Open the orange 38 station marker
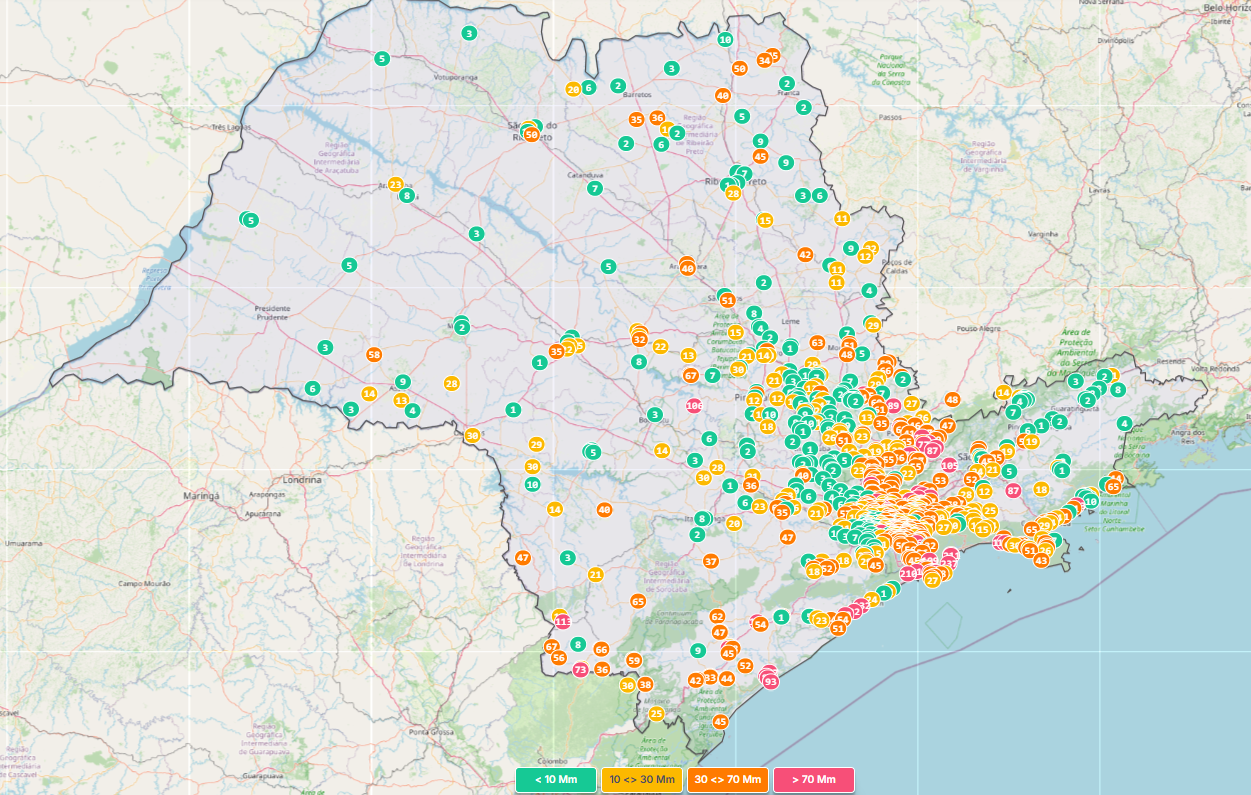Image resolution: width=1251 pixels, height=795 pixels. [x=645, y=685]
